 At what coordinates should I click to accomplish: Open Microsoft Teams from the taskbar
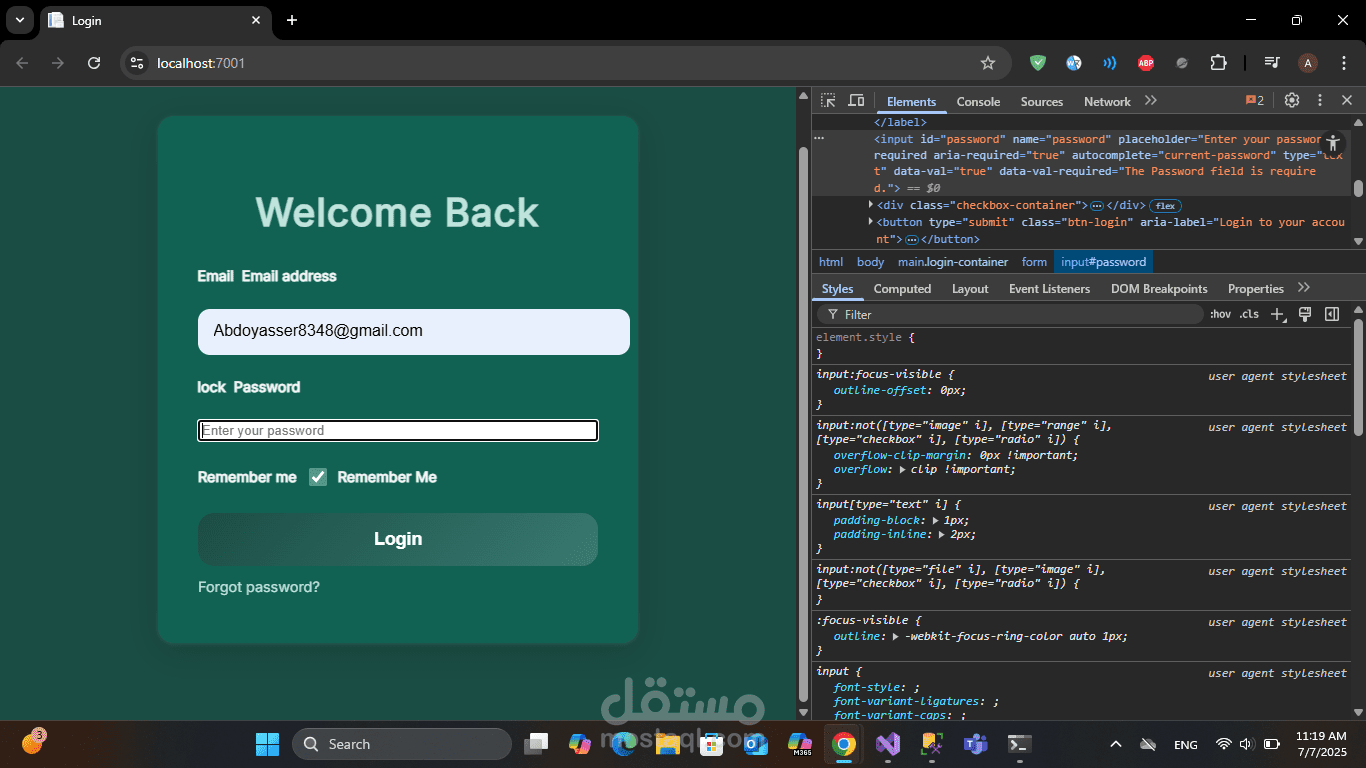pyautogui.click(x=976, y=744)
